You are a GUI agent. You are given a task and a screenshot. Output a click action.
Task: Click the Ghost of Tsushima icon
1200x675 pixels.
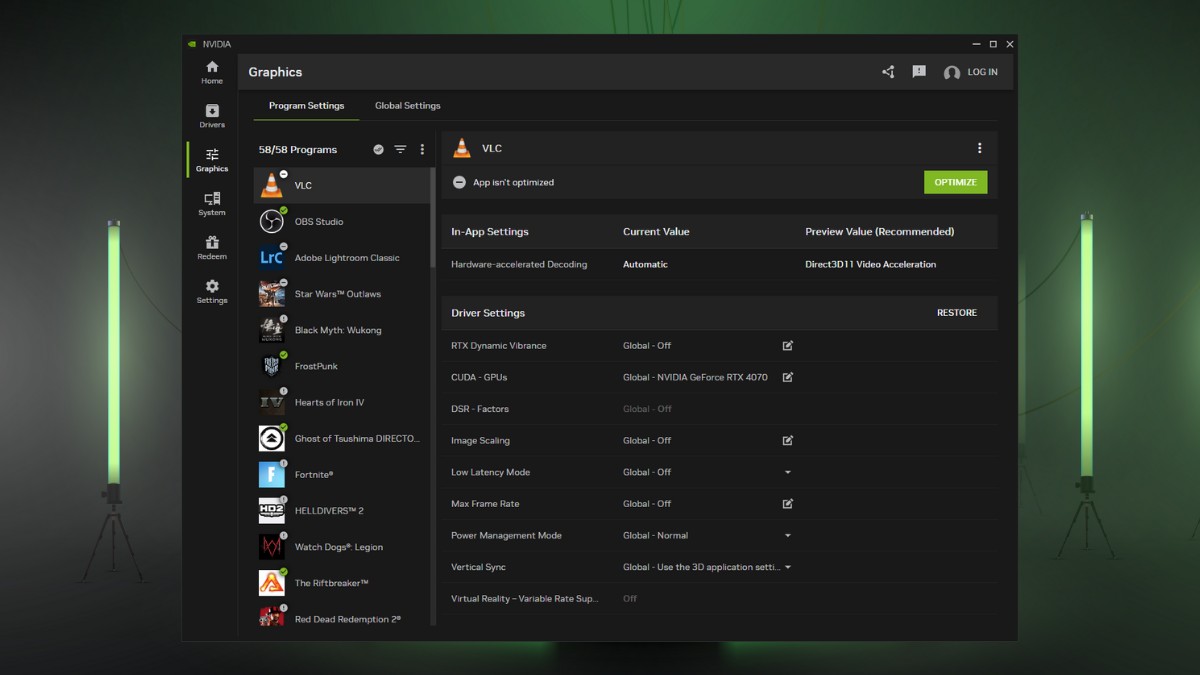pyautogui.click(x=271, y=438)
